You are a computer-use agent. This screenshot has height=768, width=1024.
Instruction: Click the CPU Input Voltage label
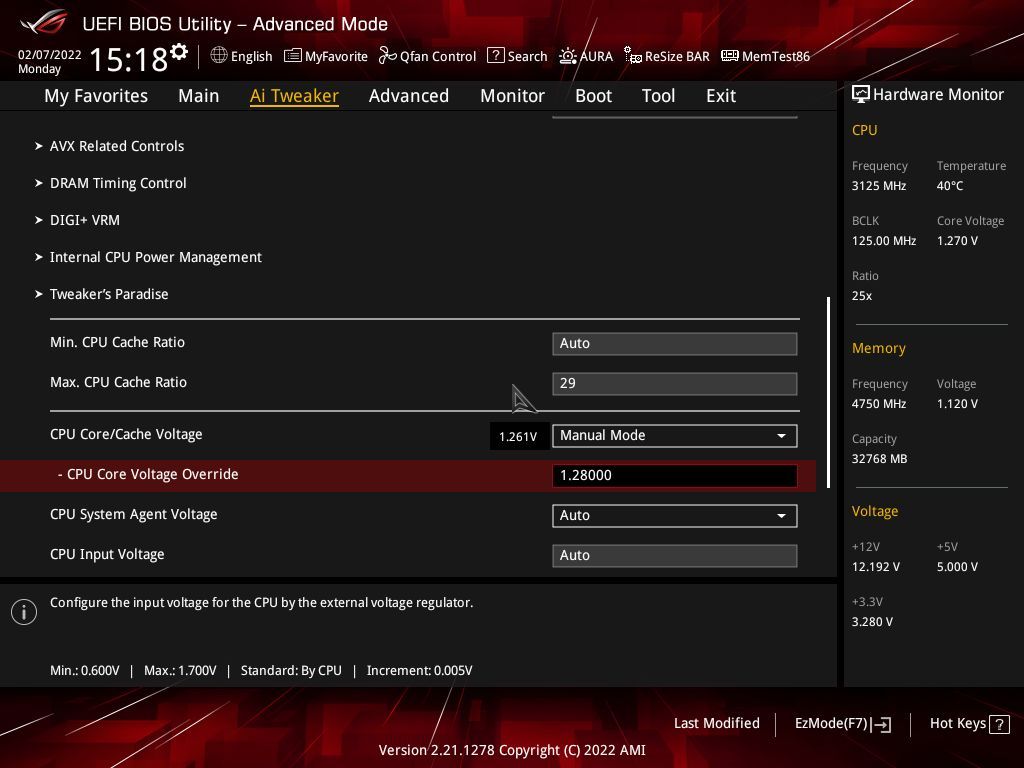(107, 554)
